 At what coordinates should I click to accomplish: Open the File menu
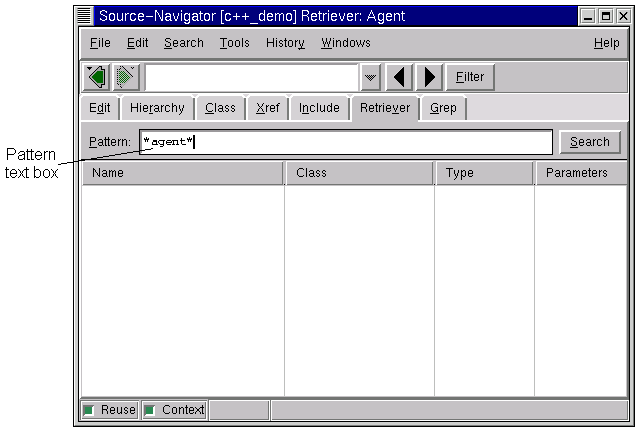tap(100, 43)
